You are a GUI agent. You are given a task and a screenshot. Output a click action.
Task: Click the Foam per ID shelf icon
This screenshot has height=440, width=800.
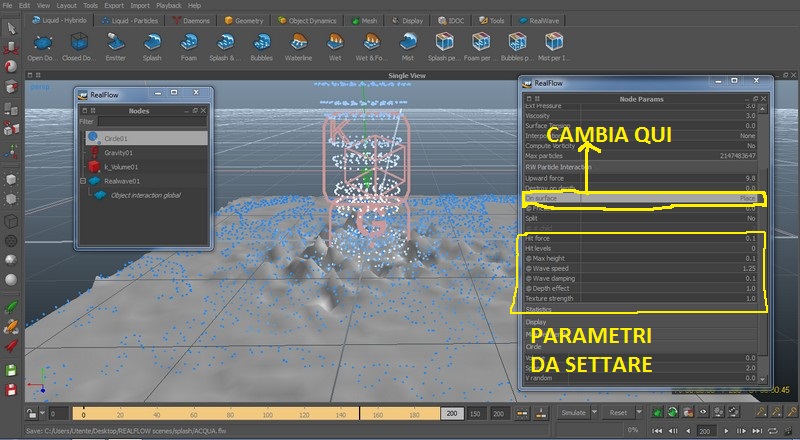tap(481, 42)
